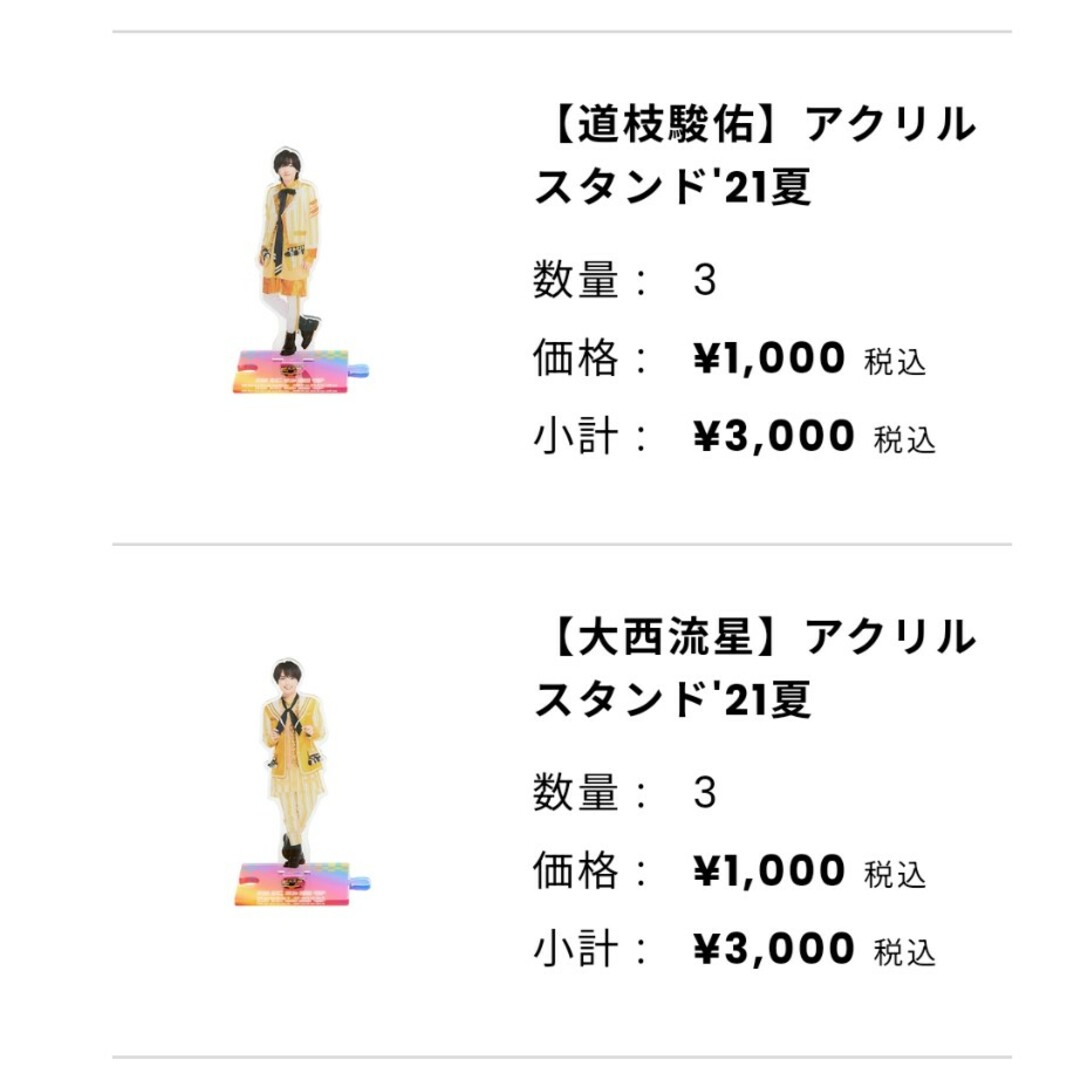Click the ¥1,000 price of 大西流星 item

click(x=769, y=871)
